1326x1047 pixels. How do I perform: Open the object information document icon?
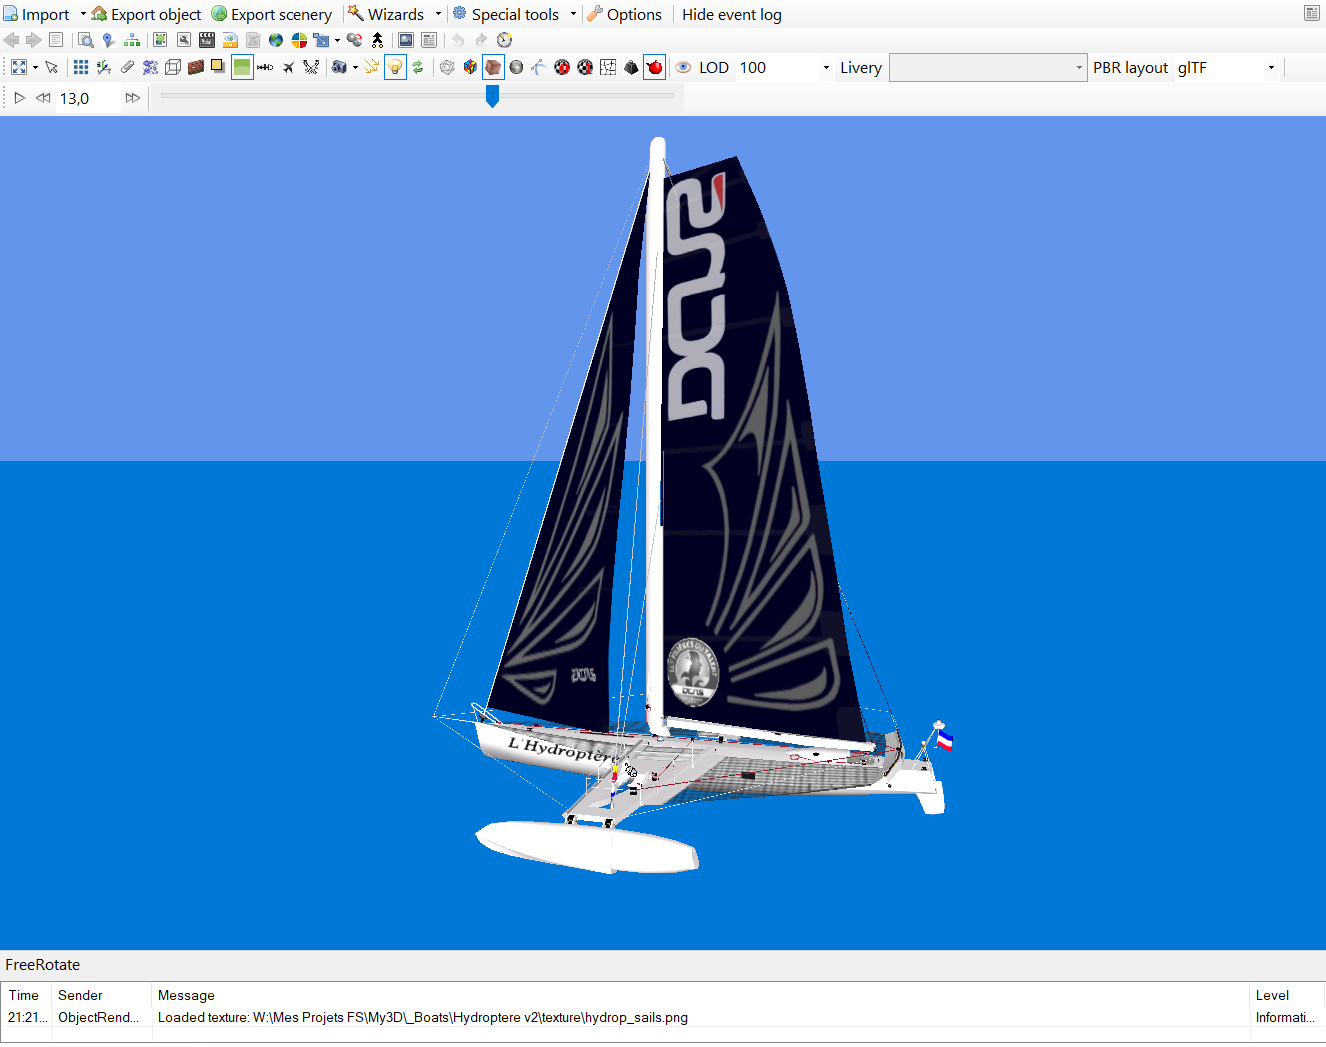pos(56,40)
